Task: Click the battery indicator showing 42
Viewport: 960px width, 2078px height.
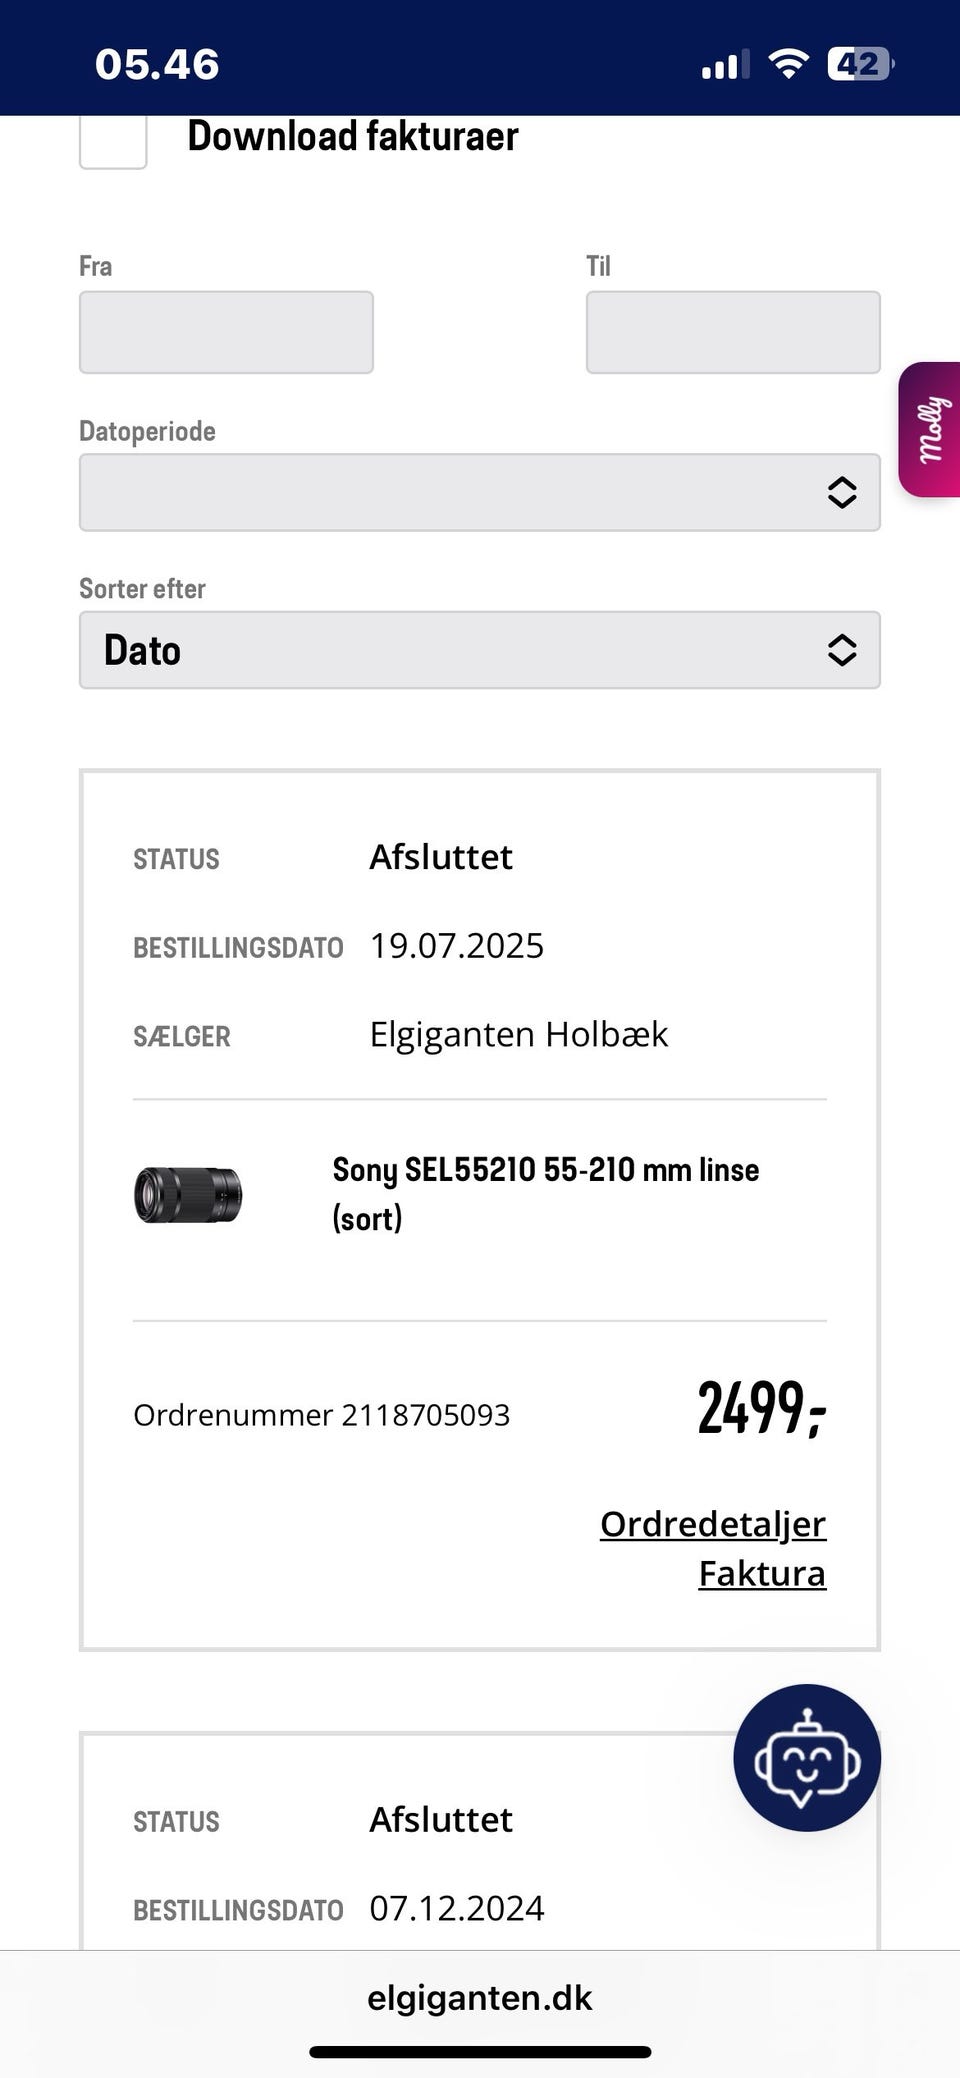Action: point(861,64)
